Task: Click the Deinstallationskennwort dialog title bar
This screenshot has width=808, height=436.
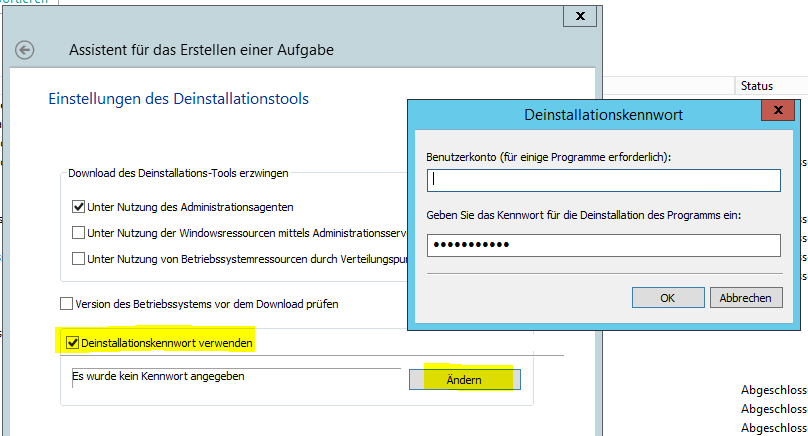Action: click(x=603, y=115)
